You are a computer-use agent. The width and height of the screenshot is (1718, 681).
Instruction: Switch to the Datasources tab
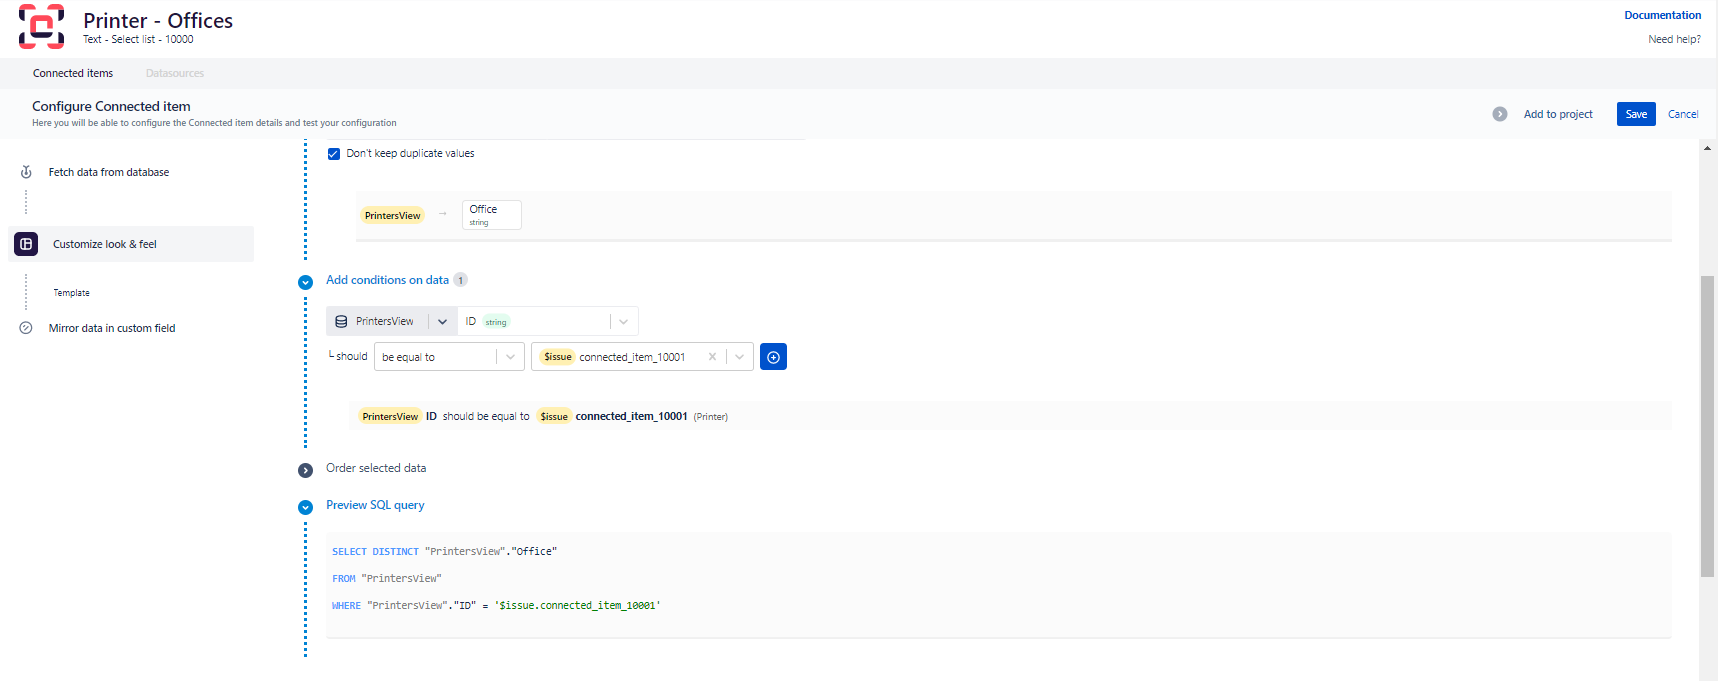pos(174,73)
